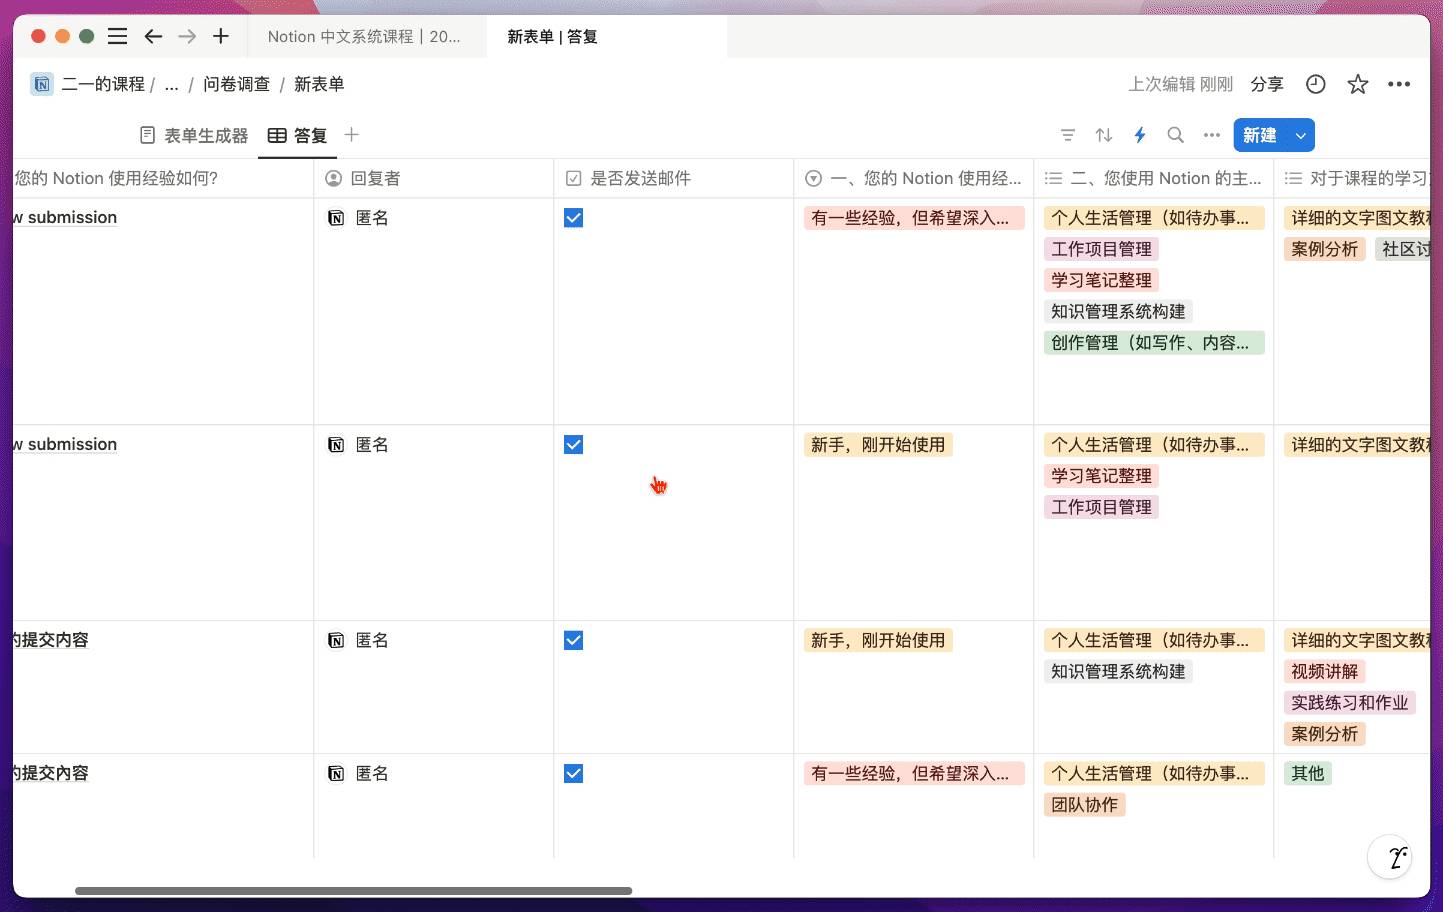Open the 二、您使用 Notion 的主 column header
The width and height of the screenshot is (1443, 912).
[1154, 178]
